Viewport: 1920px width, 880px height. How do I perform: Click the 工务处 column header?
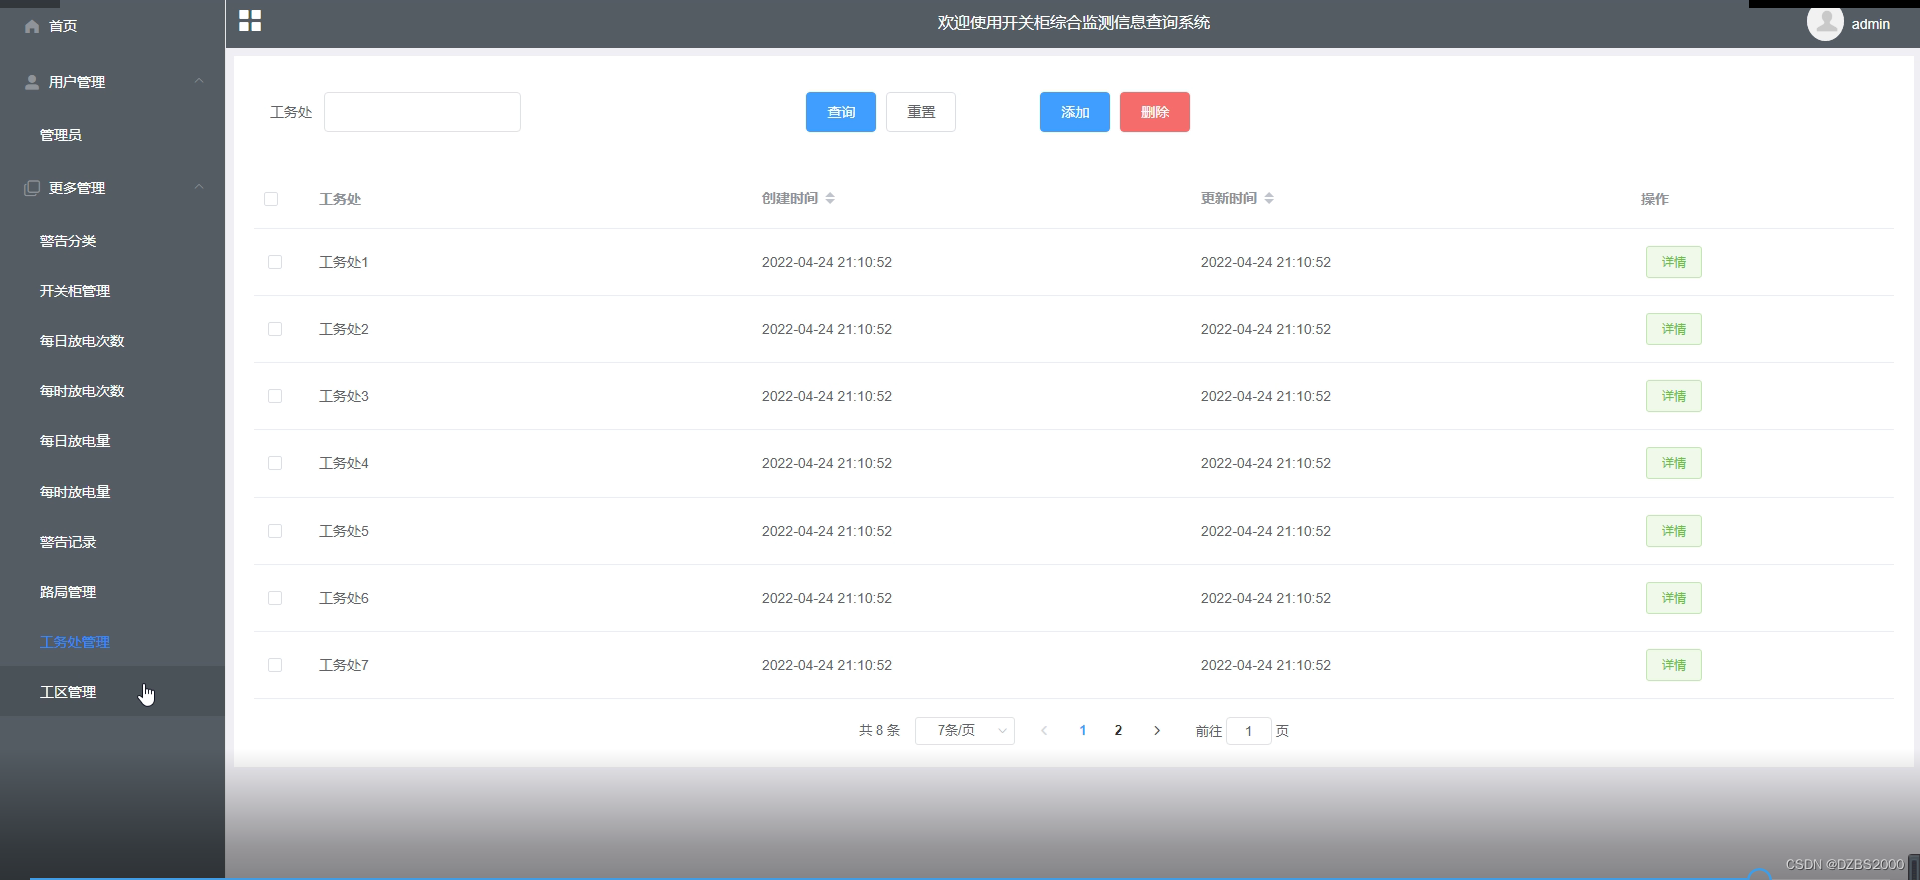click(340, 199)
